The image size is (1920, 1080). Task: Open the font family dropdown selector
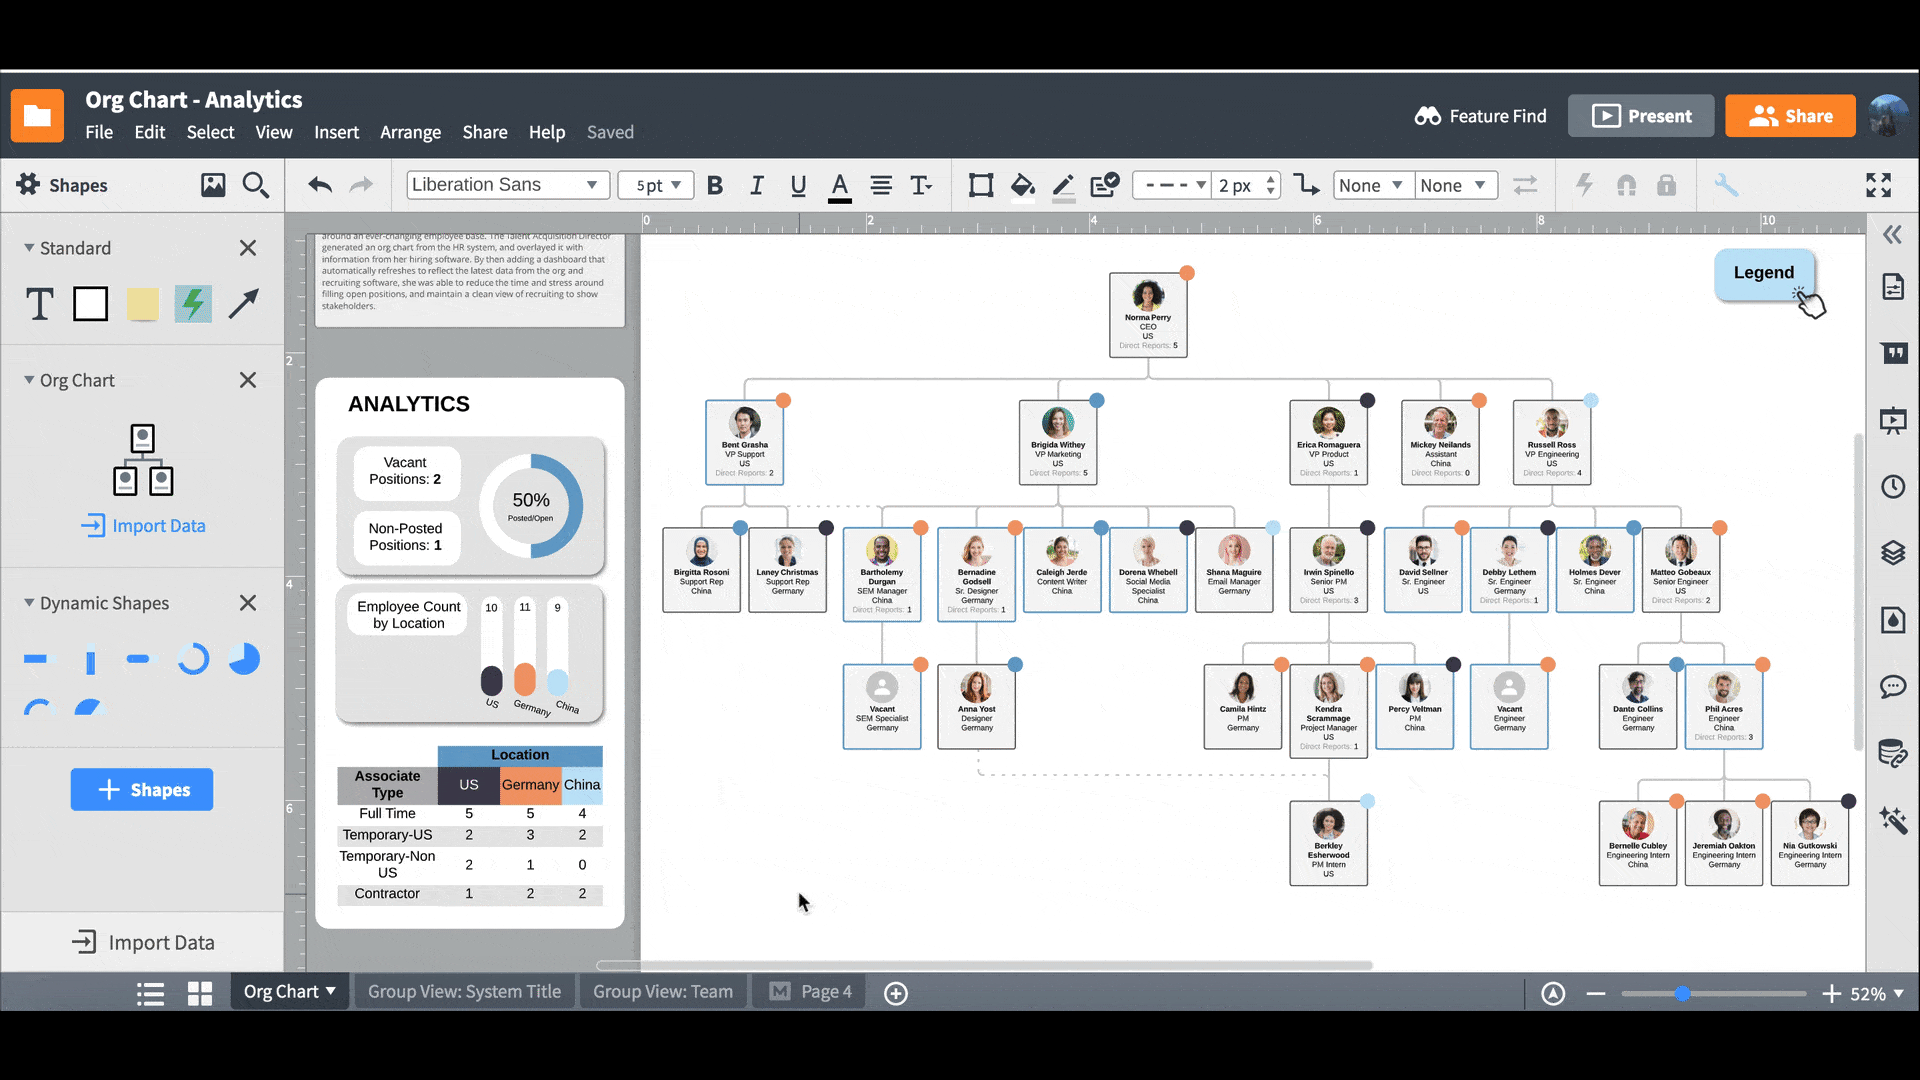[504, 185]
